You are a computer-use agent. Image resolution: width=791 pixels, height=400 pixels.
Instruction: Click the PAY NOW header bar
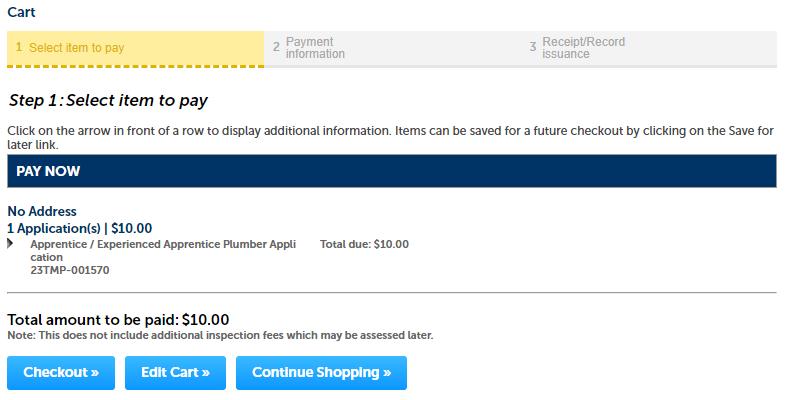[x=391, y=171]
